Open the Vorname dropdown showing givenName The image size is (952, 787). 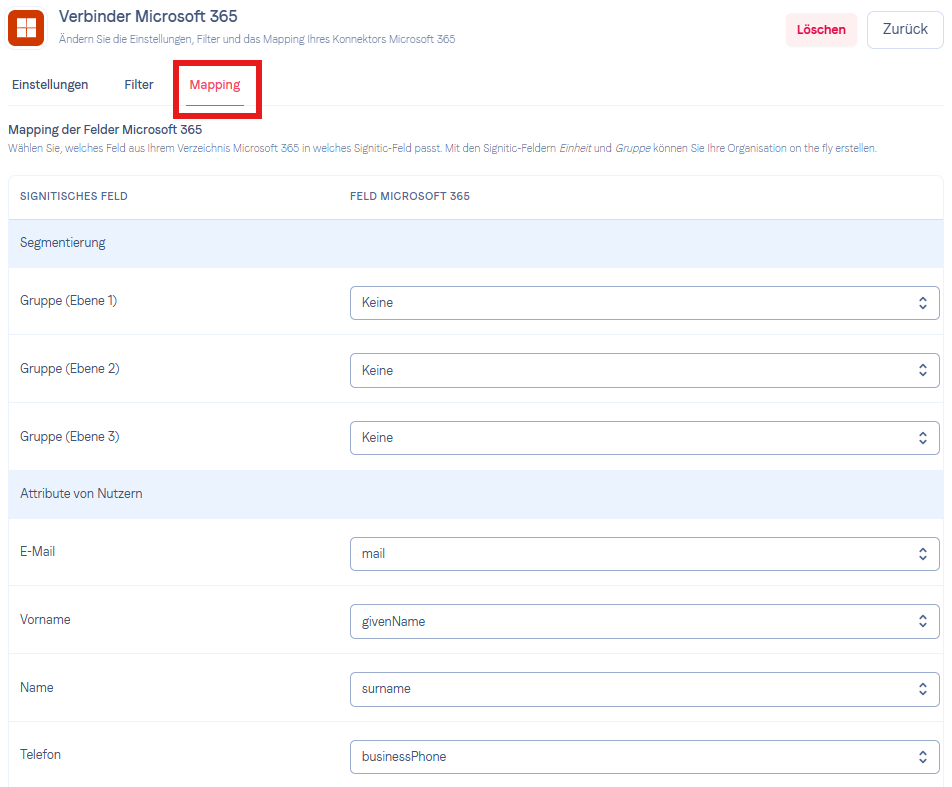coord(644,621)
